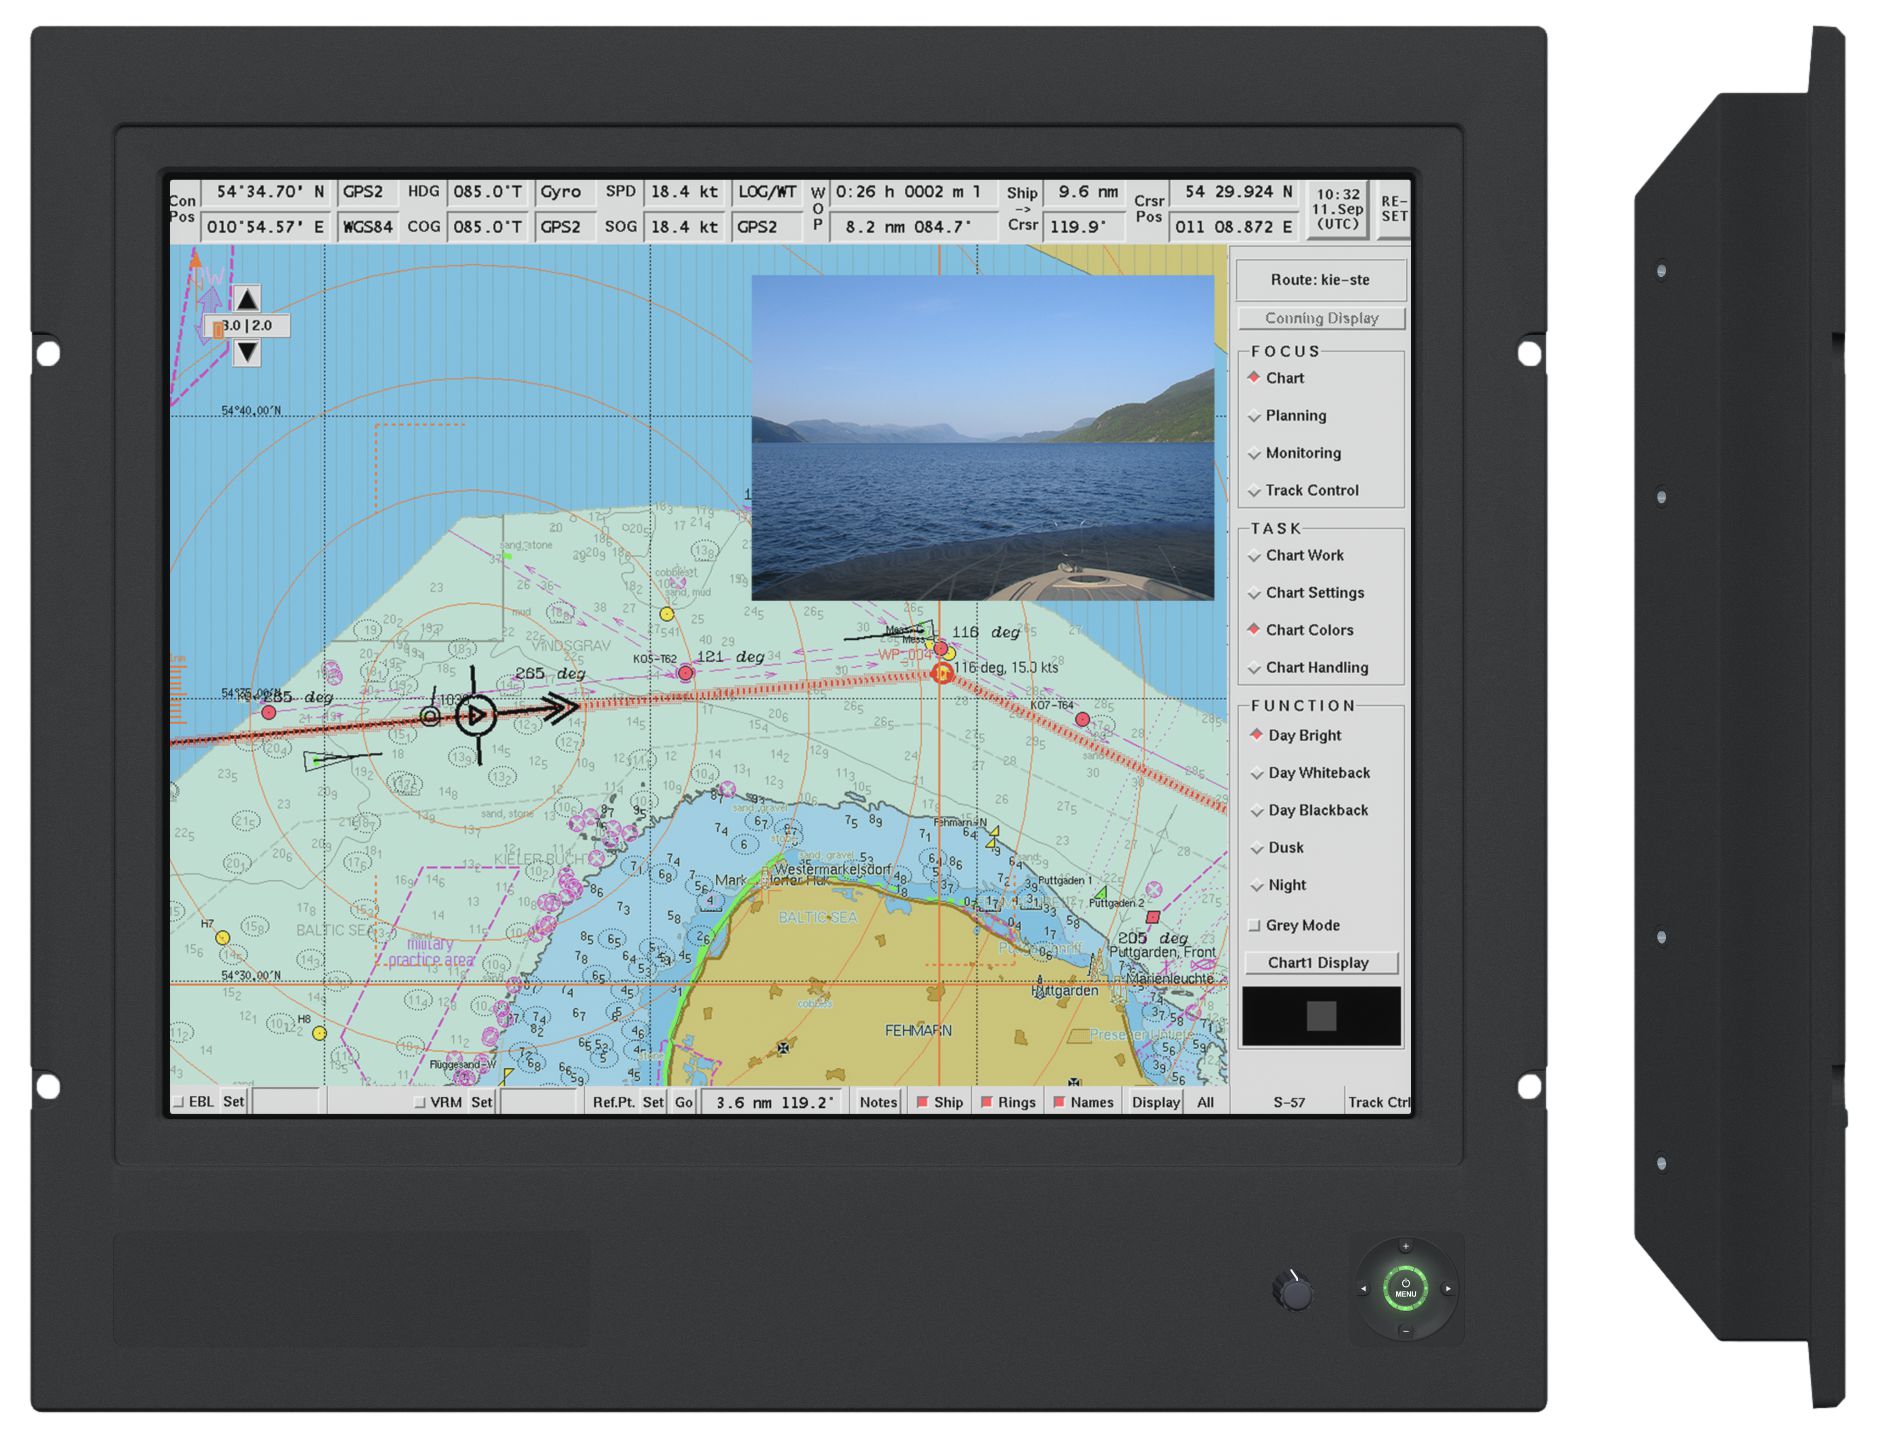Enable the Grey Mode checkbox

(1254, 926)
